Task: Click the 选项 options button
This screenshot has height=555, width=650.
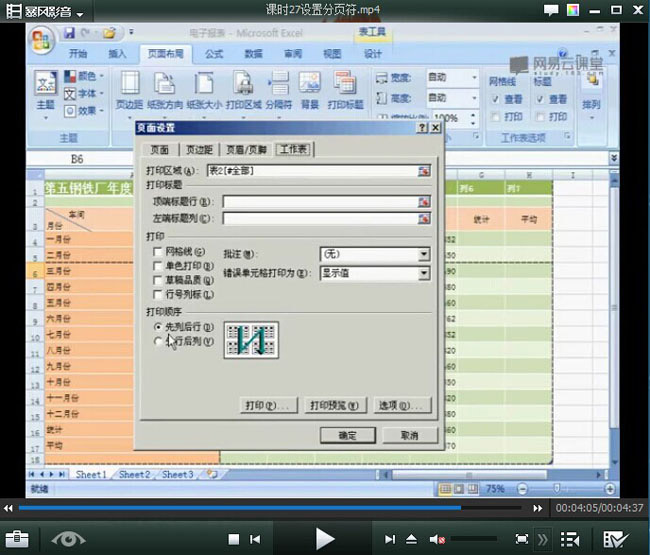Action: 402,405
